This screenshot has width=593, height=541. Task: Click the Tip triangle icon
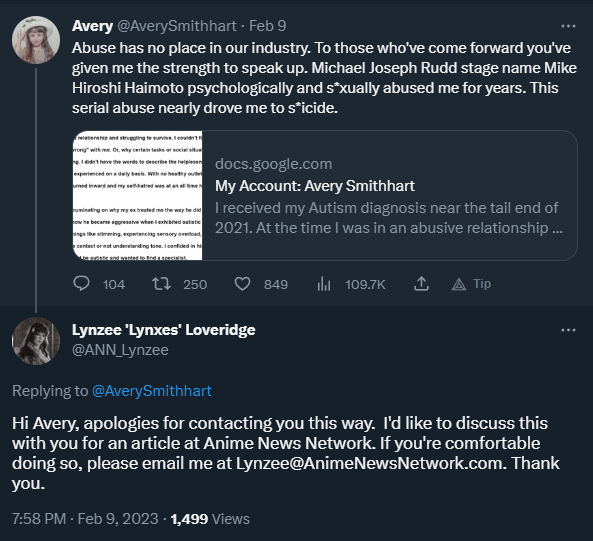coord(459,284)
